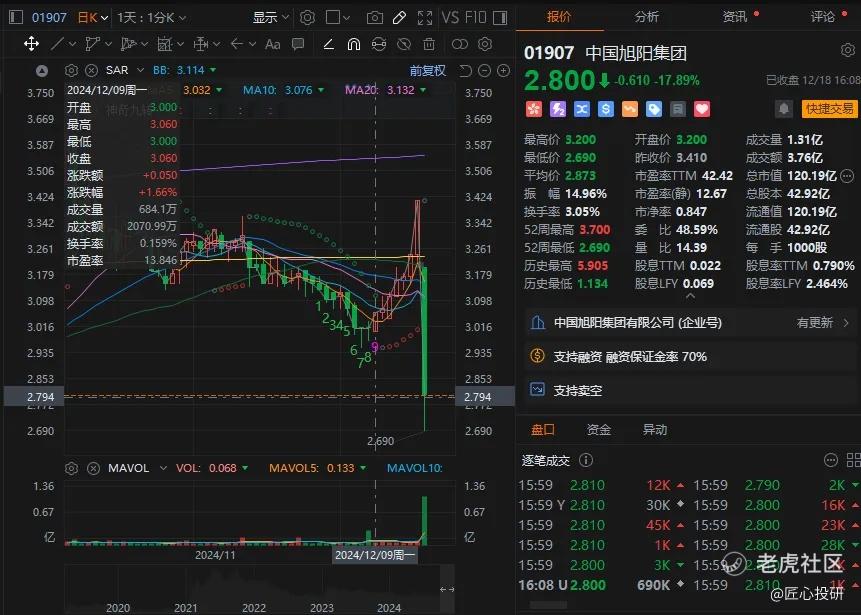Open 支持融资 margin info row
The image size is (861, 615).
point(689,356)
